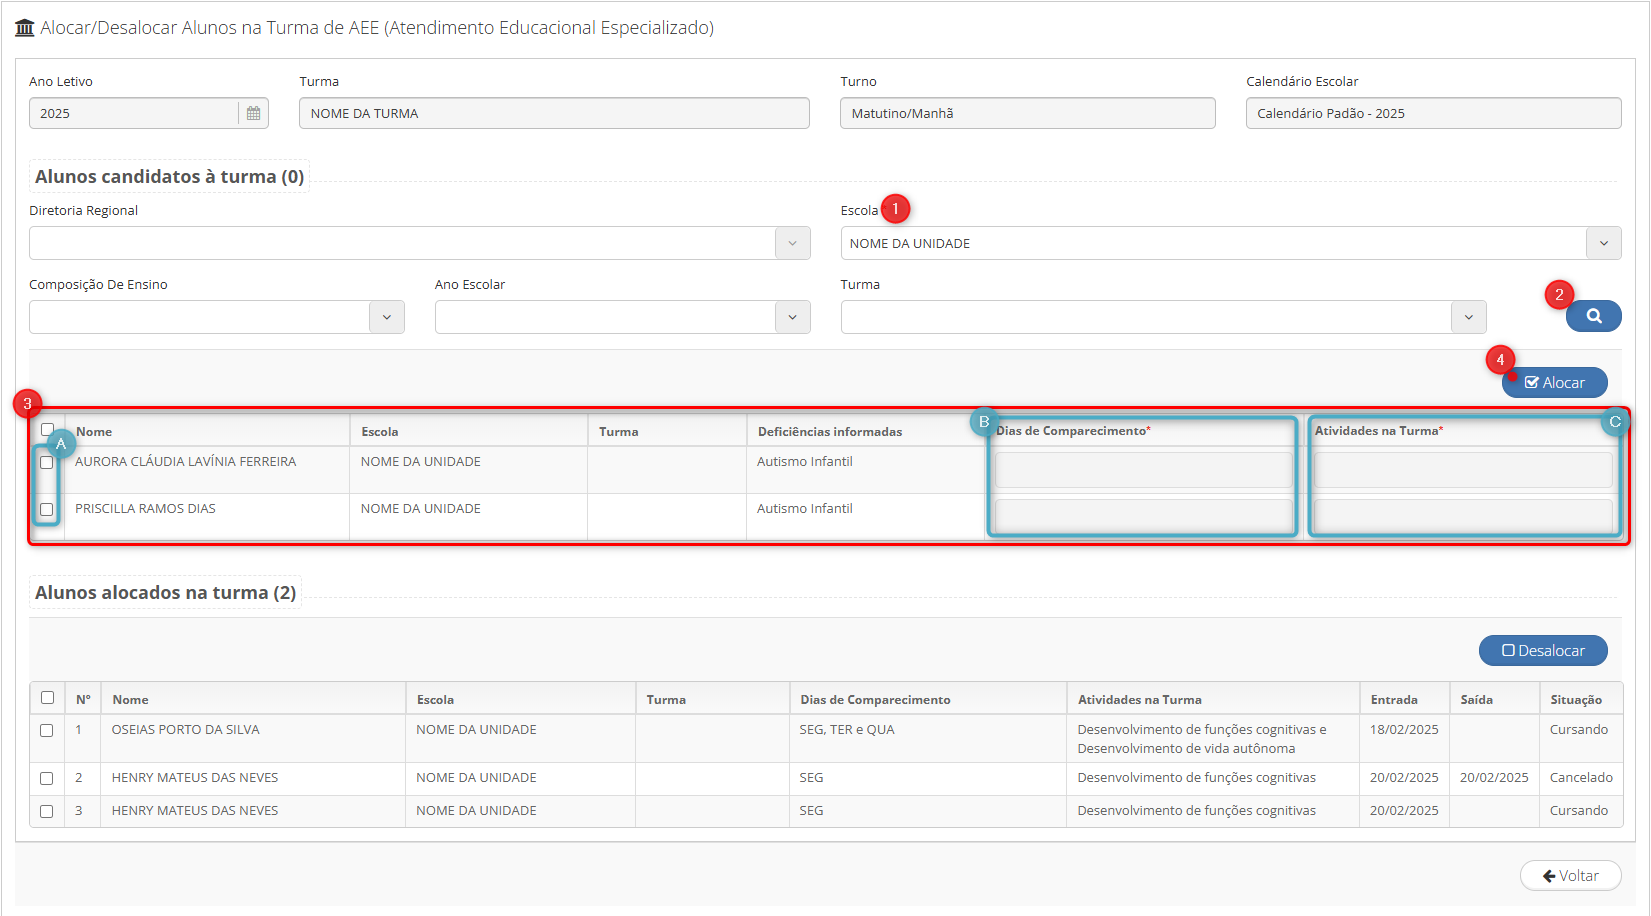The width and height of the screenshot is (1651, 916).
Task: Click Atividades na Turma field for PRISCILLA
Action: tap(1463, 516)
